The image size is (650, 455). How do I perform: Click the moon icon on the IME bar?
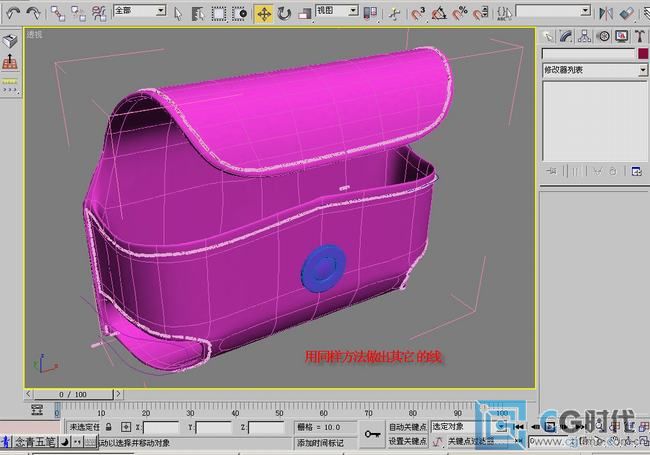tap(65, 442)
